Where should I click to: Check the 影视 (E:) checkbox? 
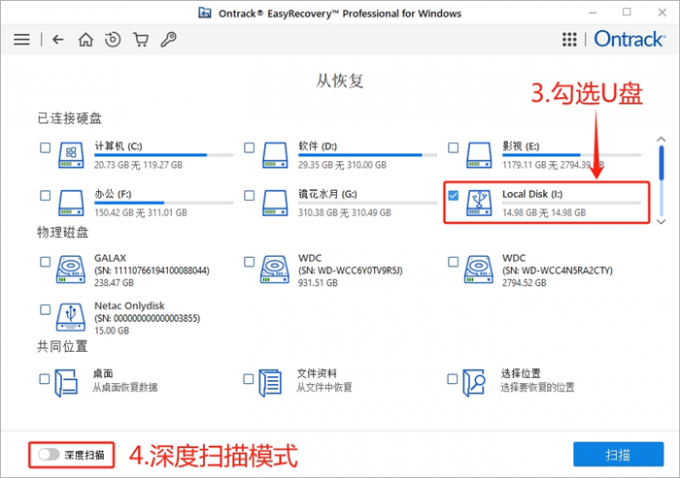[453, 147]
